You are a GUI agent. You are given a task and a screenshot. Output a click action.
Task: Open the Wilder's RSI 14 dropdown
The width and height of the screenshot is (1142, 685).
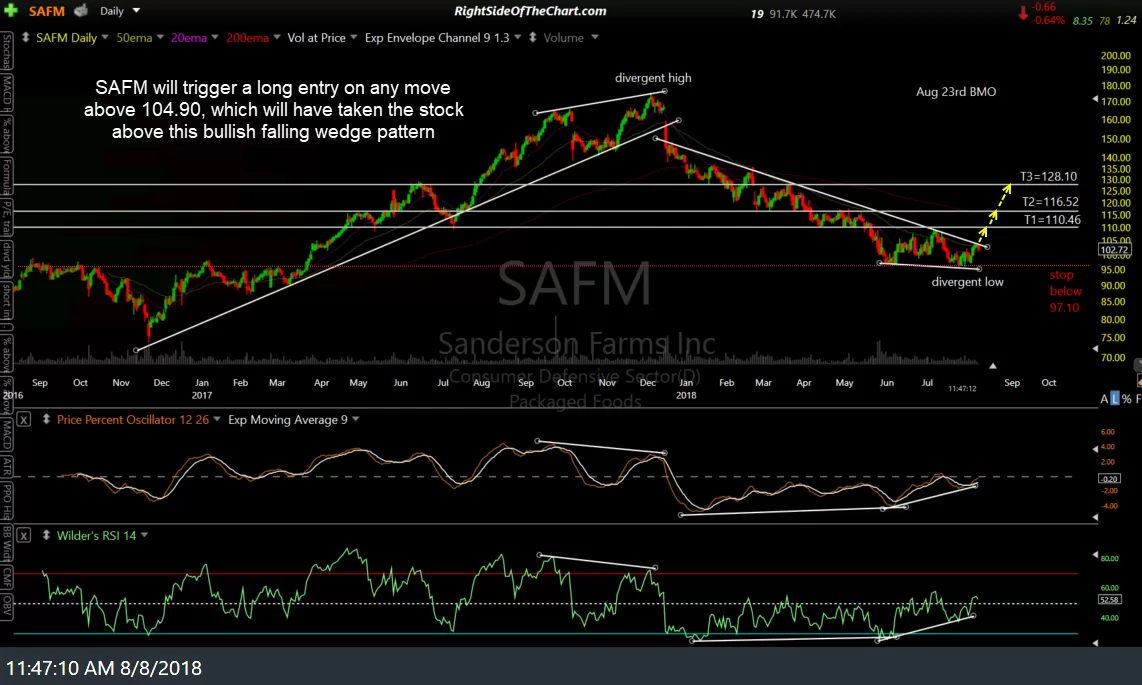tap(144, 535)
